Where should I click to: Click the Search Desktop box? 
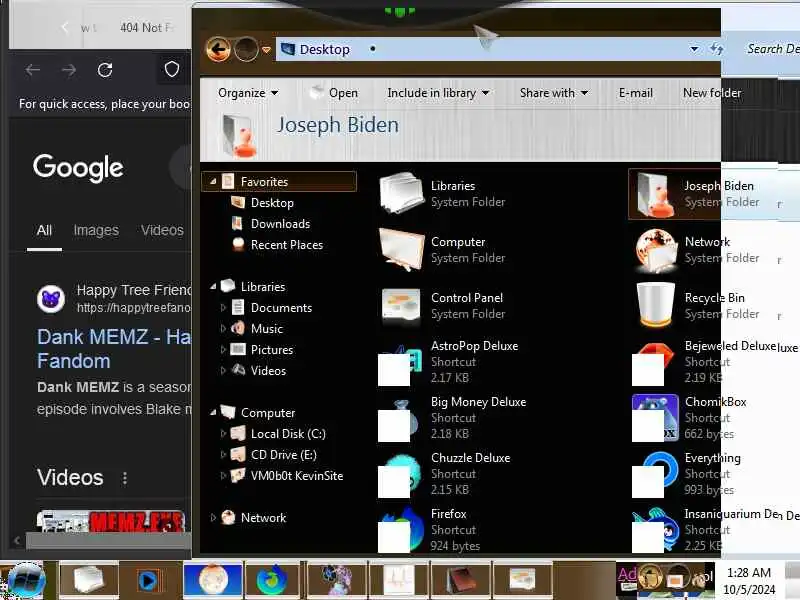pyautogui.click(x=771, y=49)
